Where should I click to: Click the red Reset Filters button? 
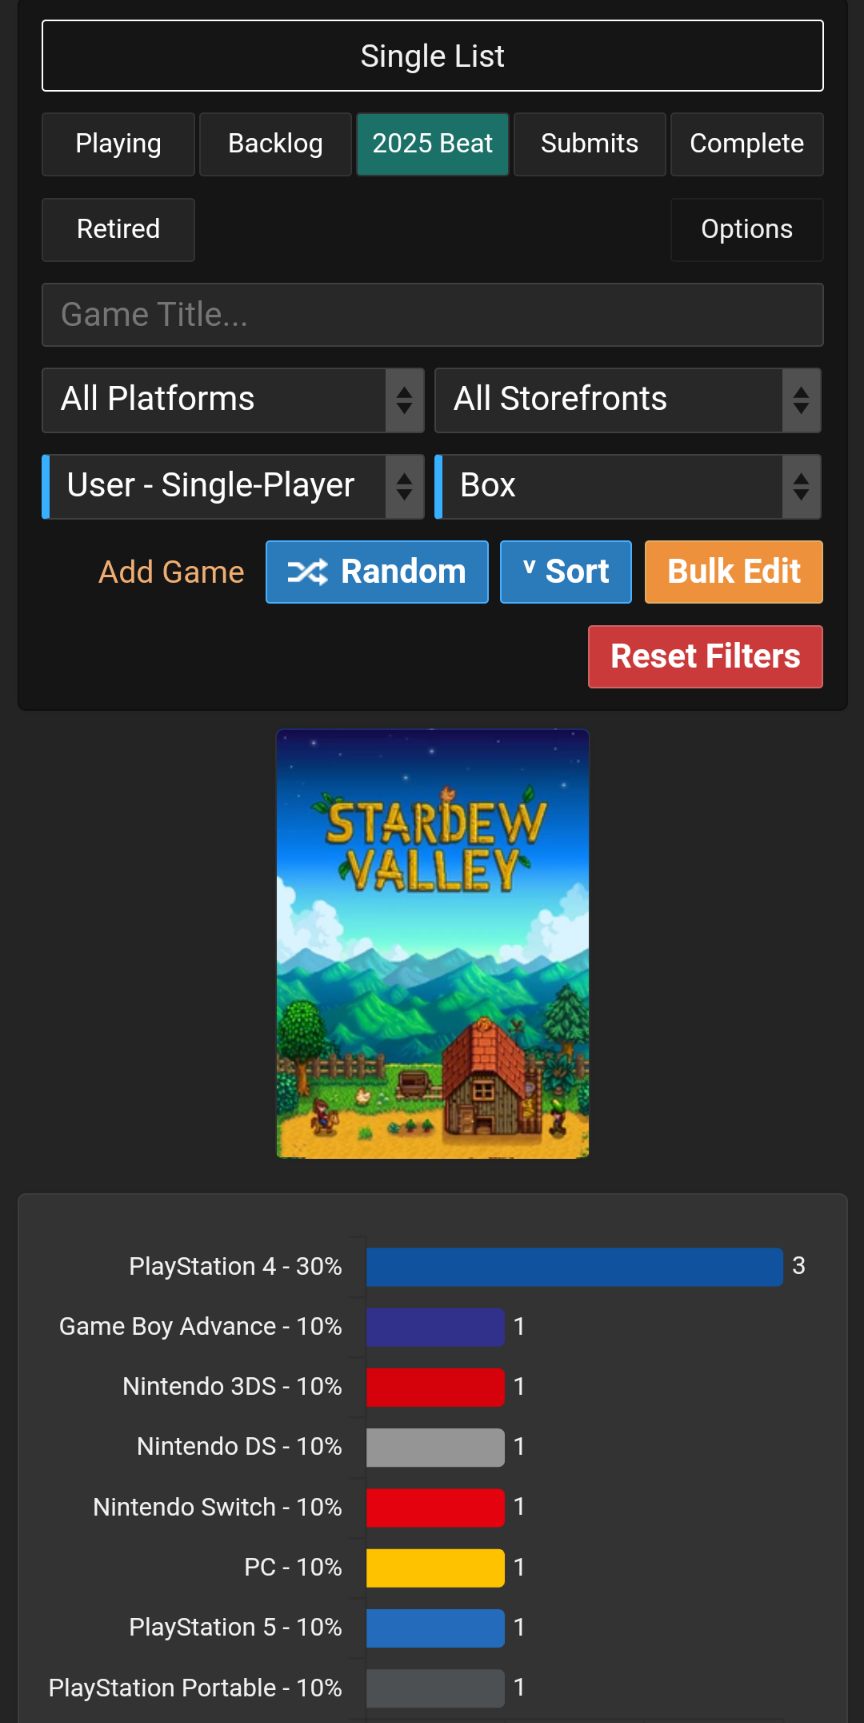tap(705, 657)
